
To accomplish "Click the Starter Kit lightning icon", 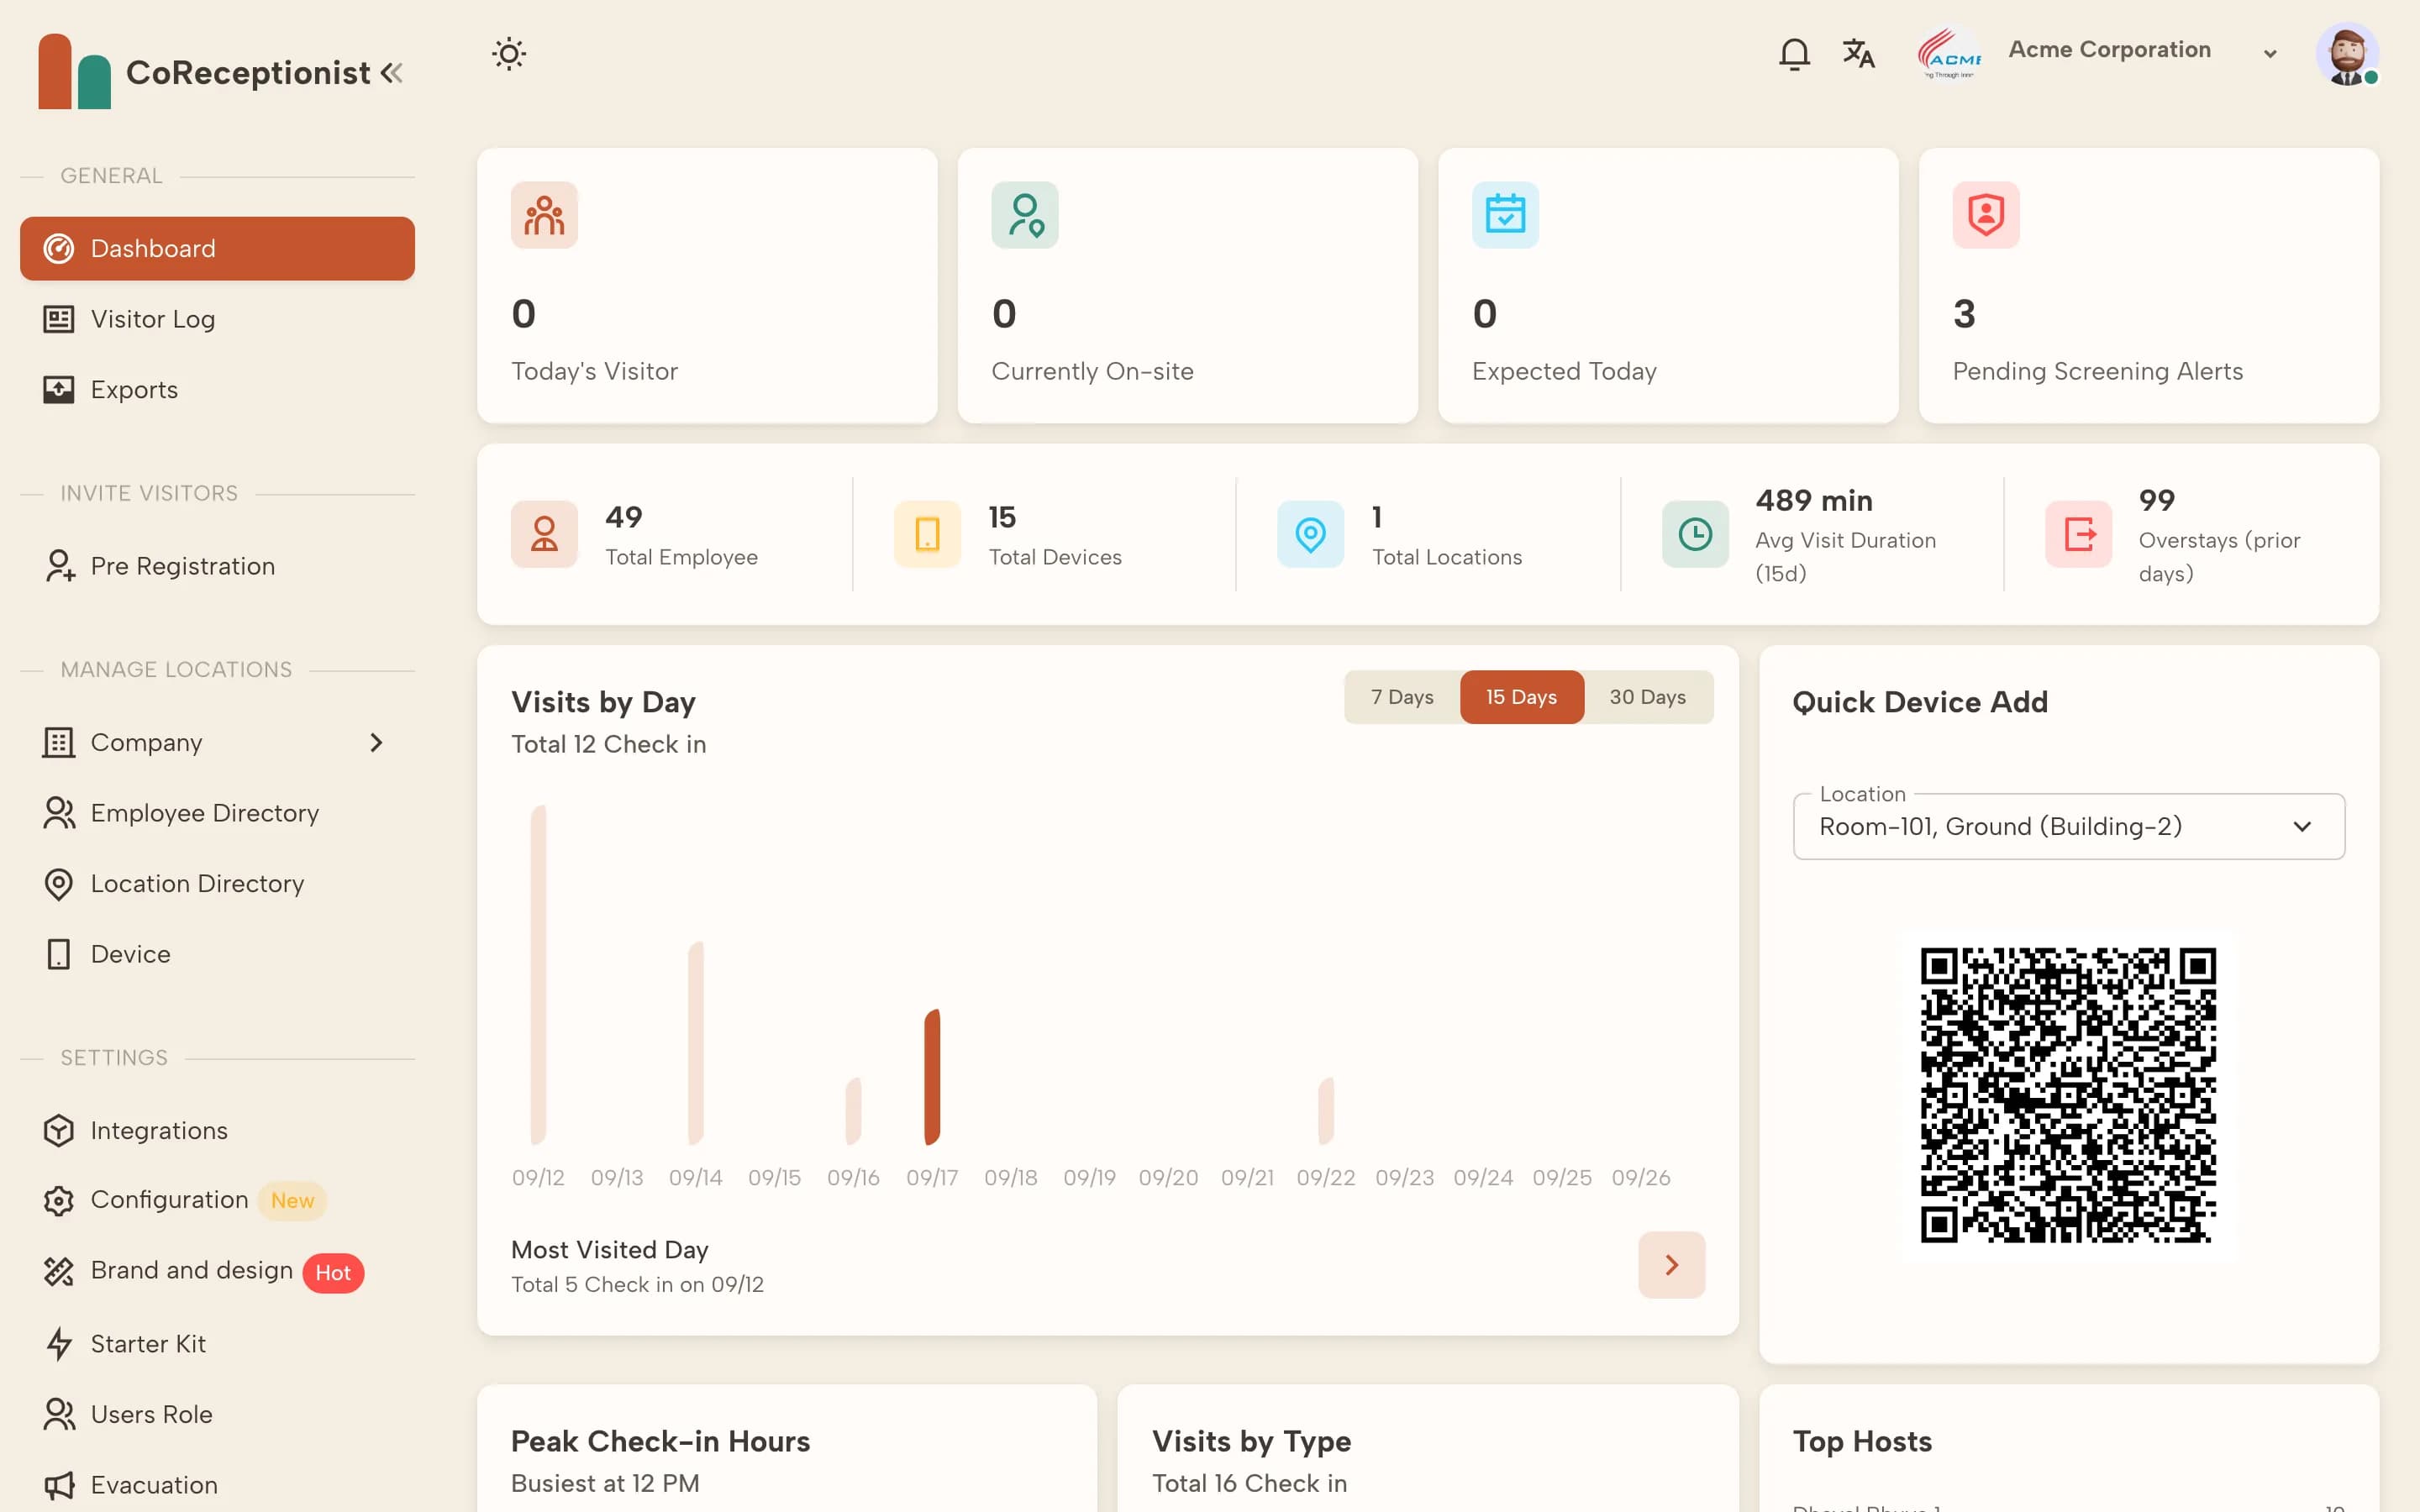I will [59, 1343].
